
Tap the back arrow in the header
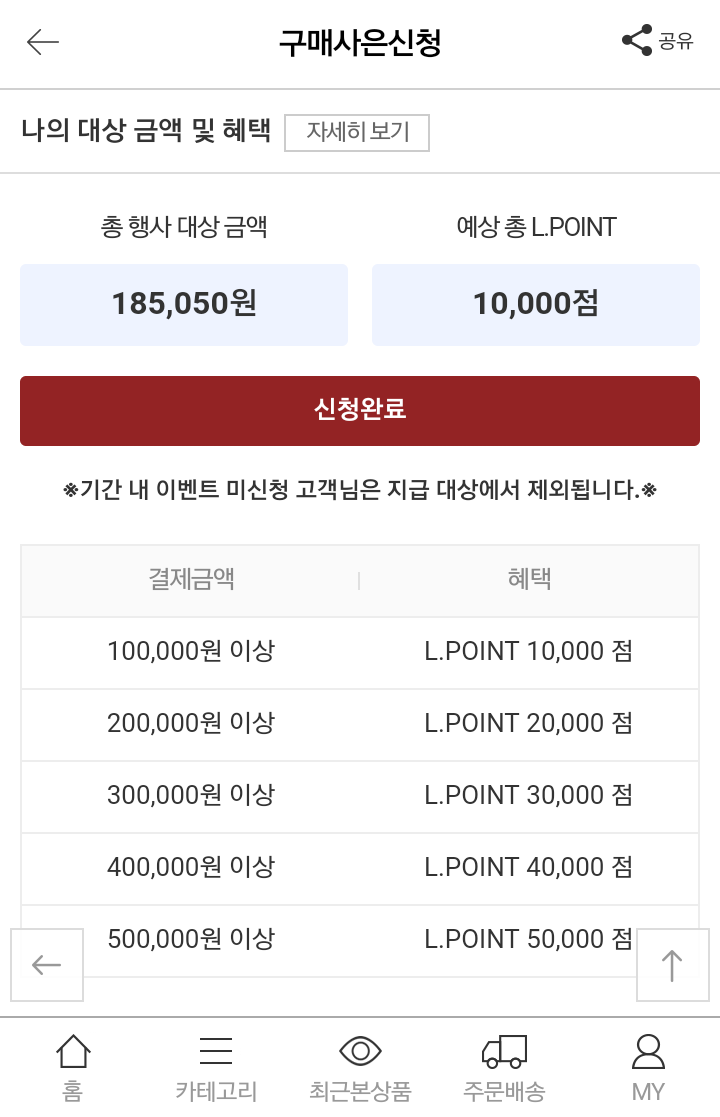43,42
